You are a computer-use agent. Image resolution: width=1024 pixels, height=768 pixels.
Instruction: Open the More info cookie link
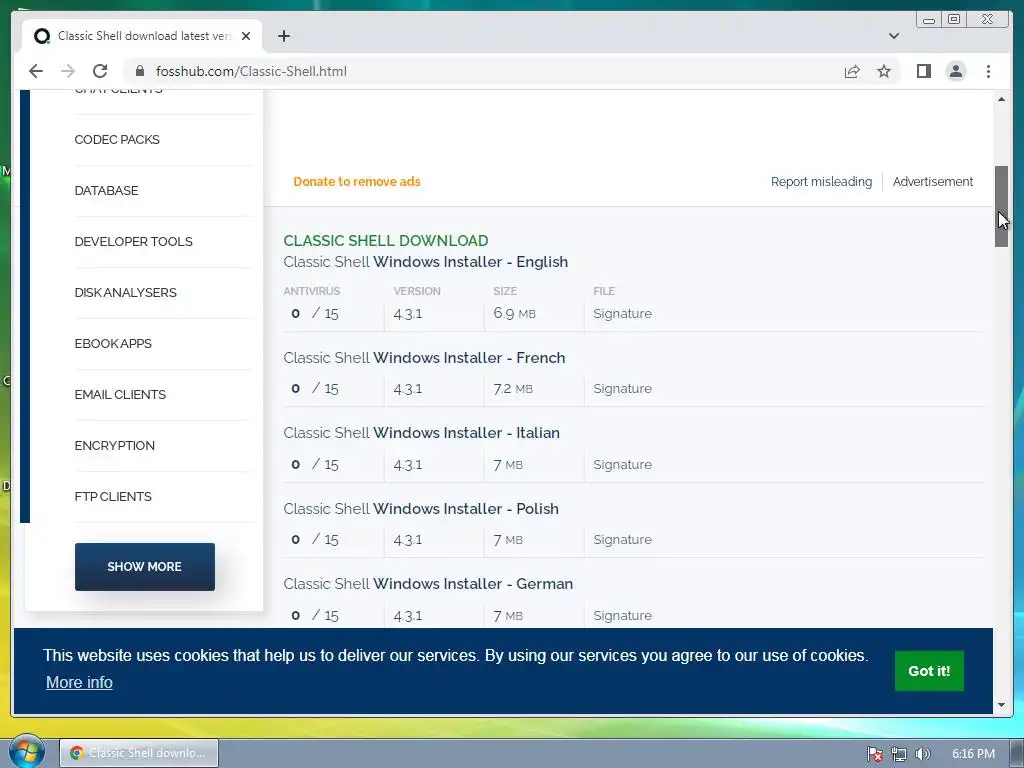coord(79,682)
